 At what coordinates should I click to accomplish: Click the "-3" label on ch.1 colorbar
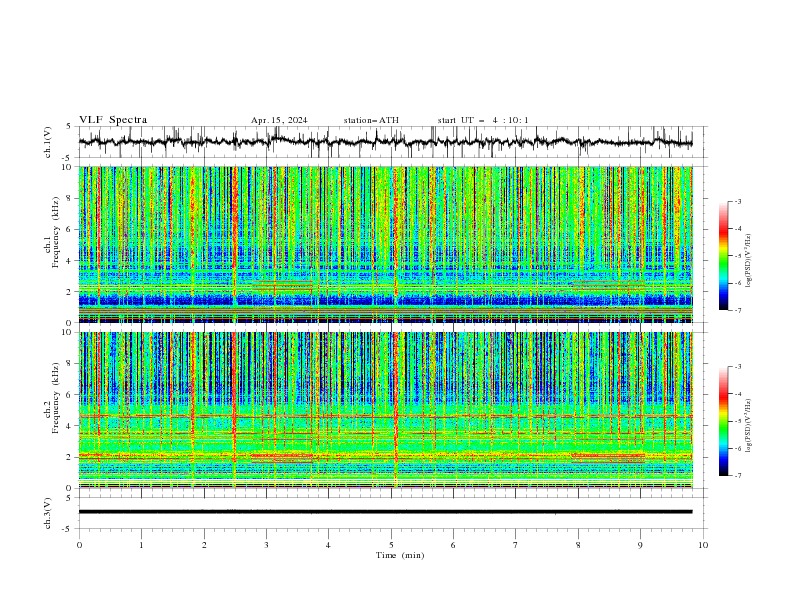(x=738, y=201)
